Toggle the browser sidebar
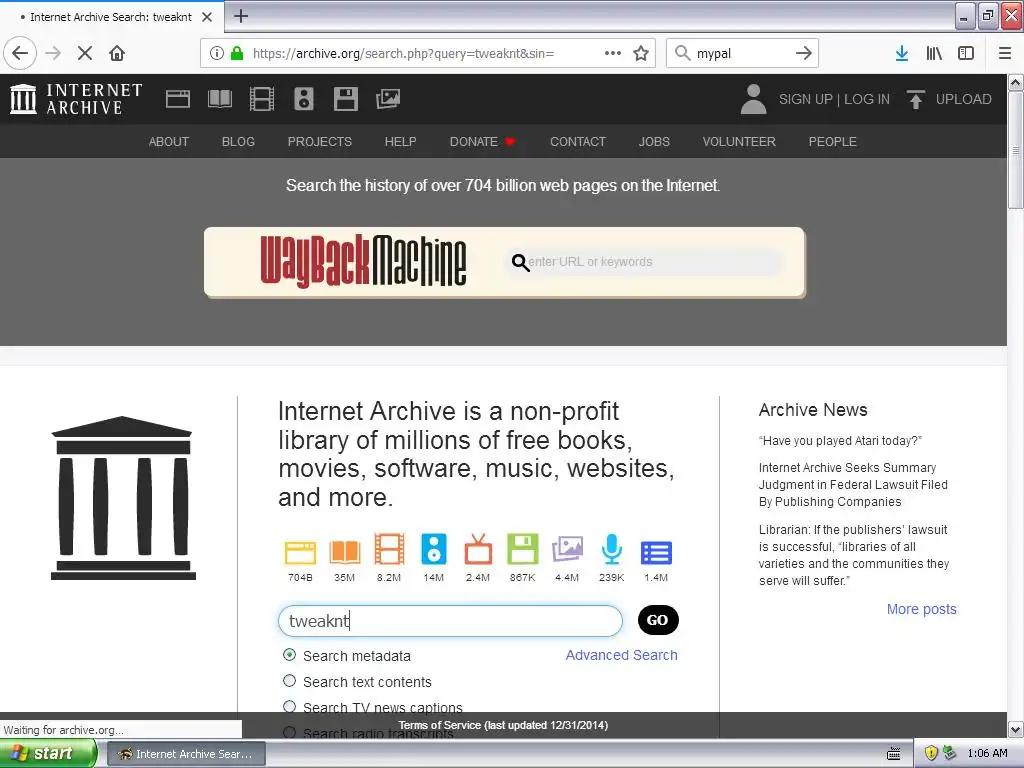The image size is (1024, 768). pos(966,53)
